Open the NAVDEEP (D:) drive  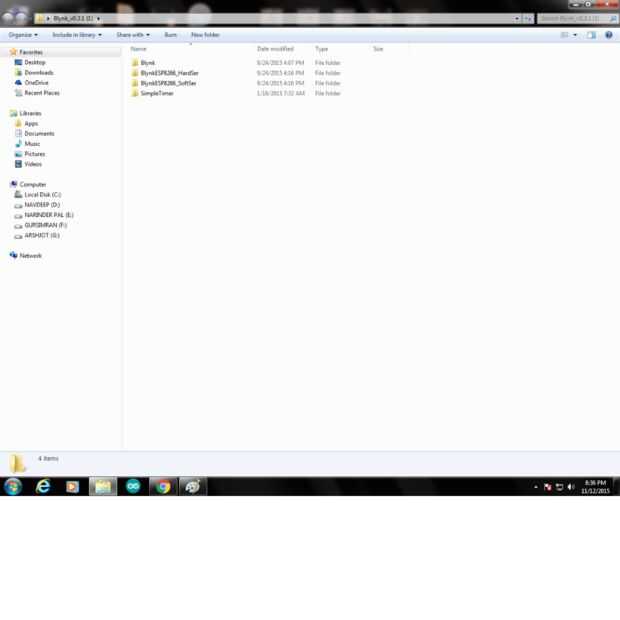(x=42, y=205)
